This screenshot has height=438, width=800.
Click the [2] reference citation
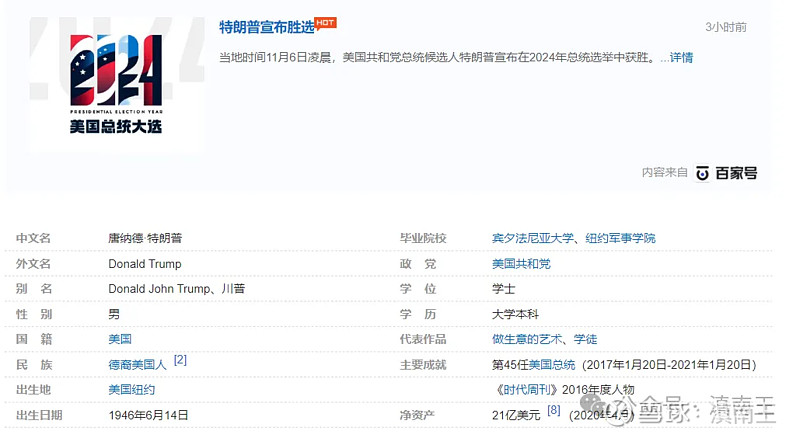[180, 360]
